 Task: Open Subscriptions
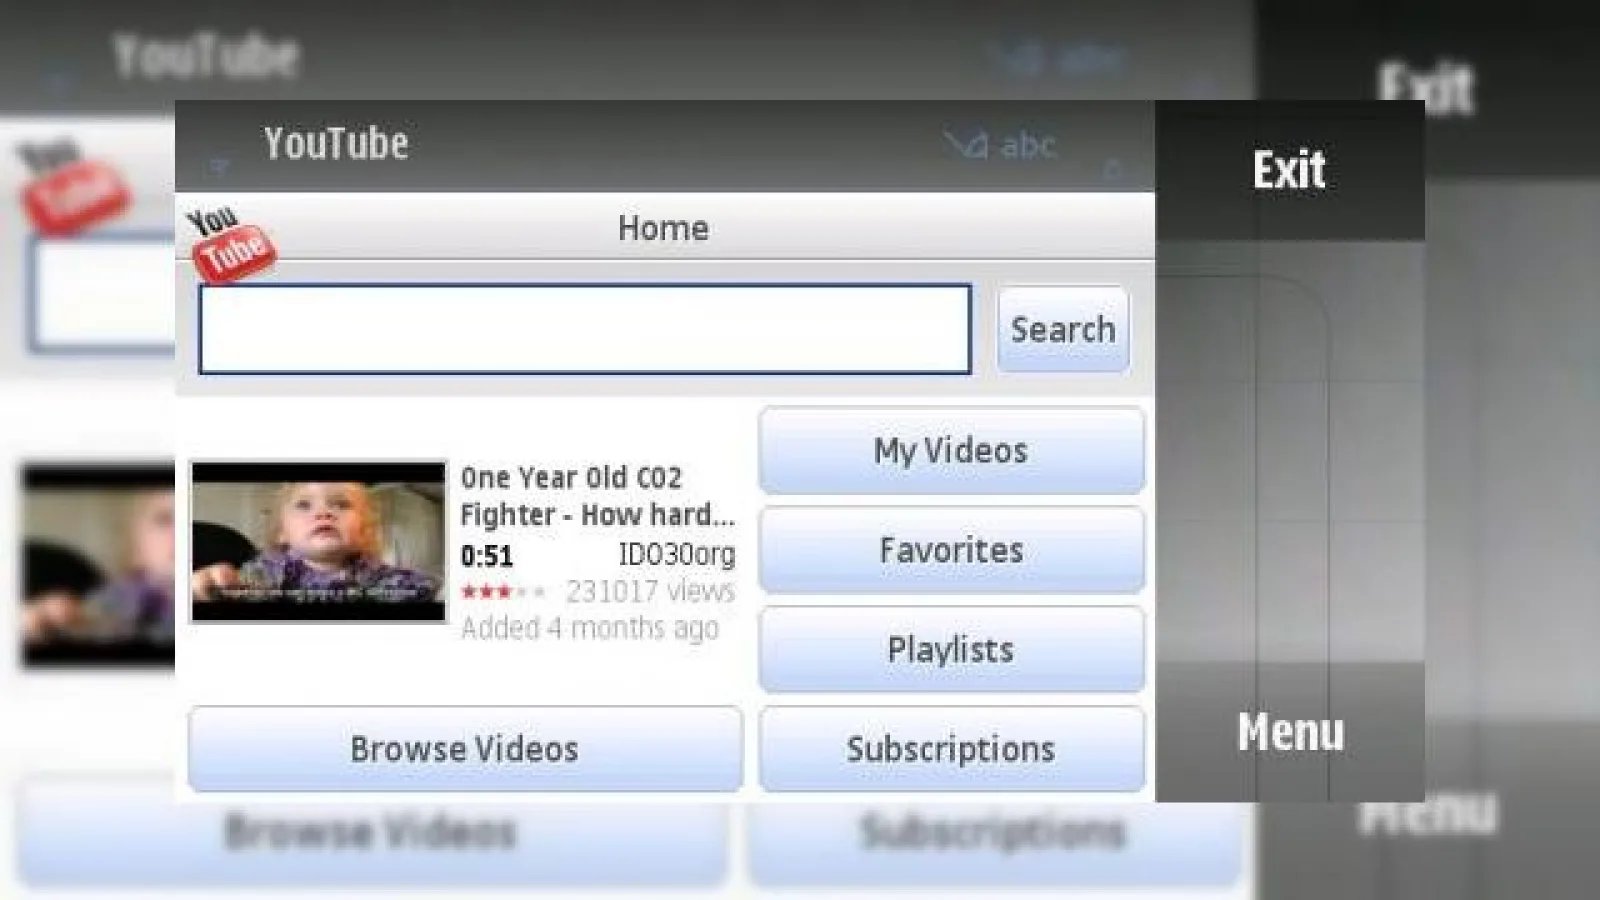(951, 749)
